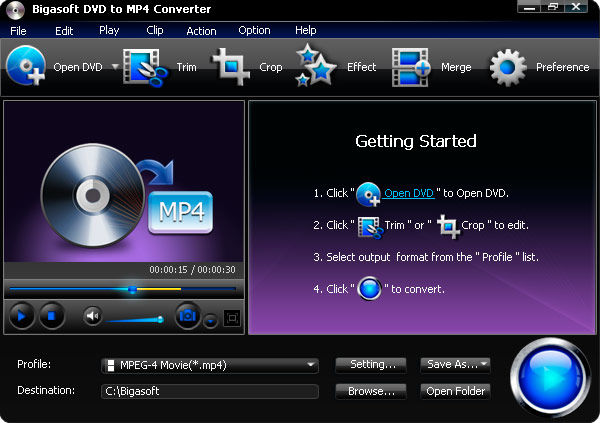Click the Open Folder button
This screenshot has width=600, height=423.
pyautogui.click(x=455, y=391)
